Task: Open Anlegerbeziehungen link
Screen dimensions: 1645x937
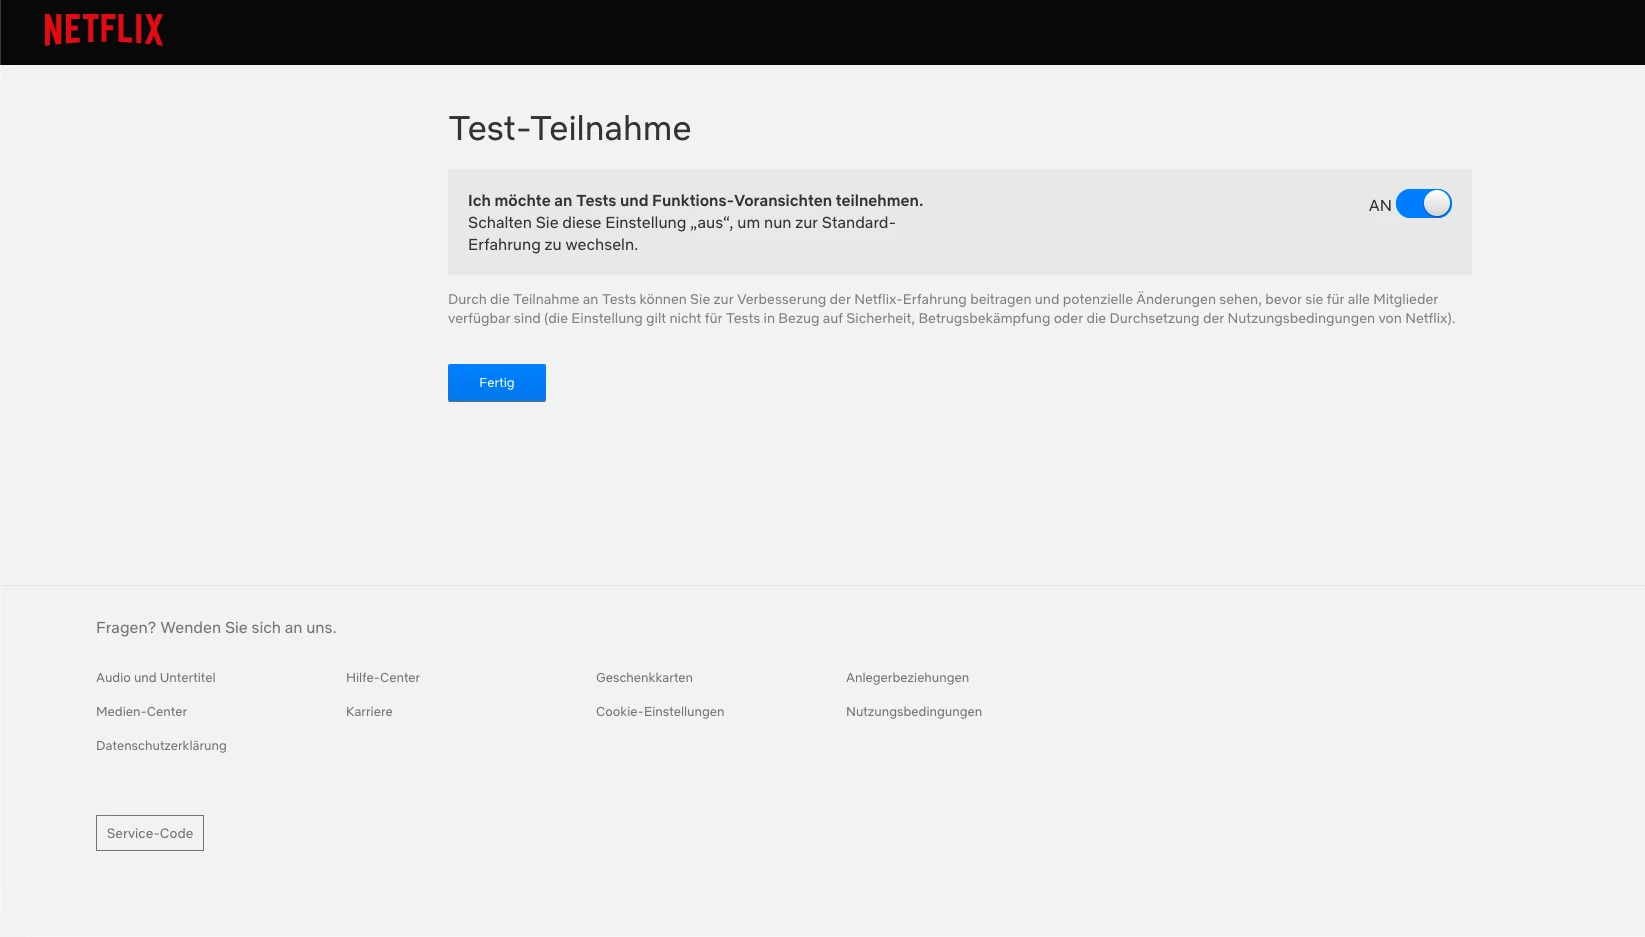Action: [907, 678]
